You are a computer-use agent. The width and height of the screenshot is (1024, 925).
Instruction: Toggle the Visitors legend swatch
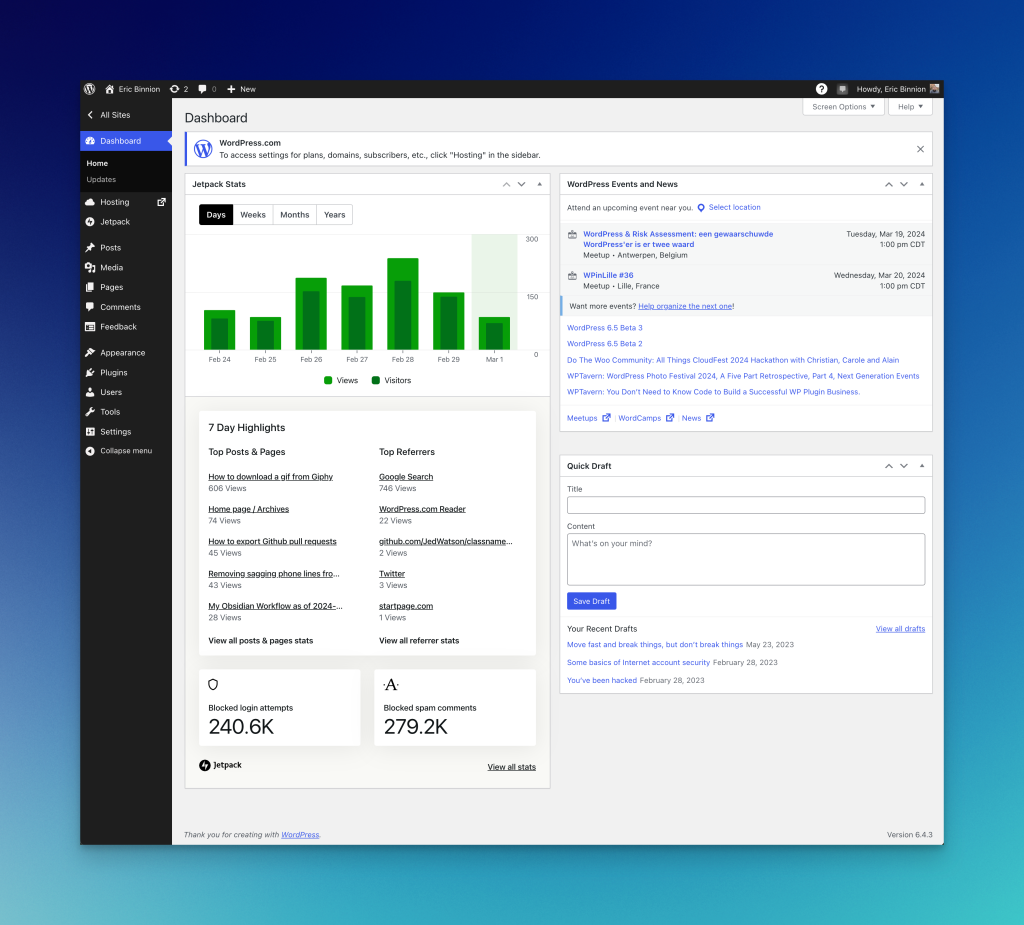point(376,380)
